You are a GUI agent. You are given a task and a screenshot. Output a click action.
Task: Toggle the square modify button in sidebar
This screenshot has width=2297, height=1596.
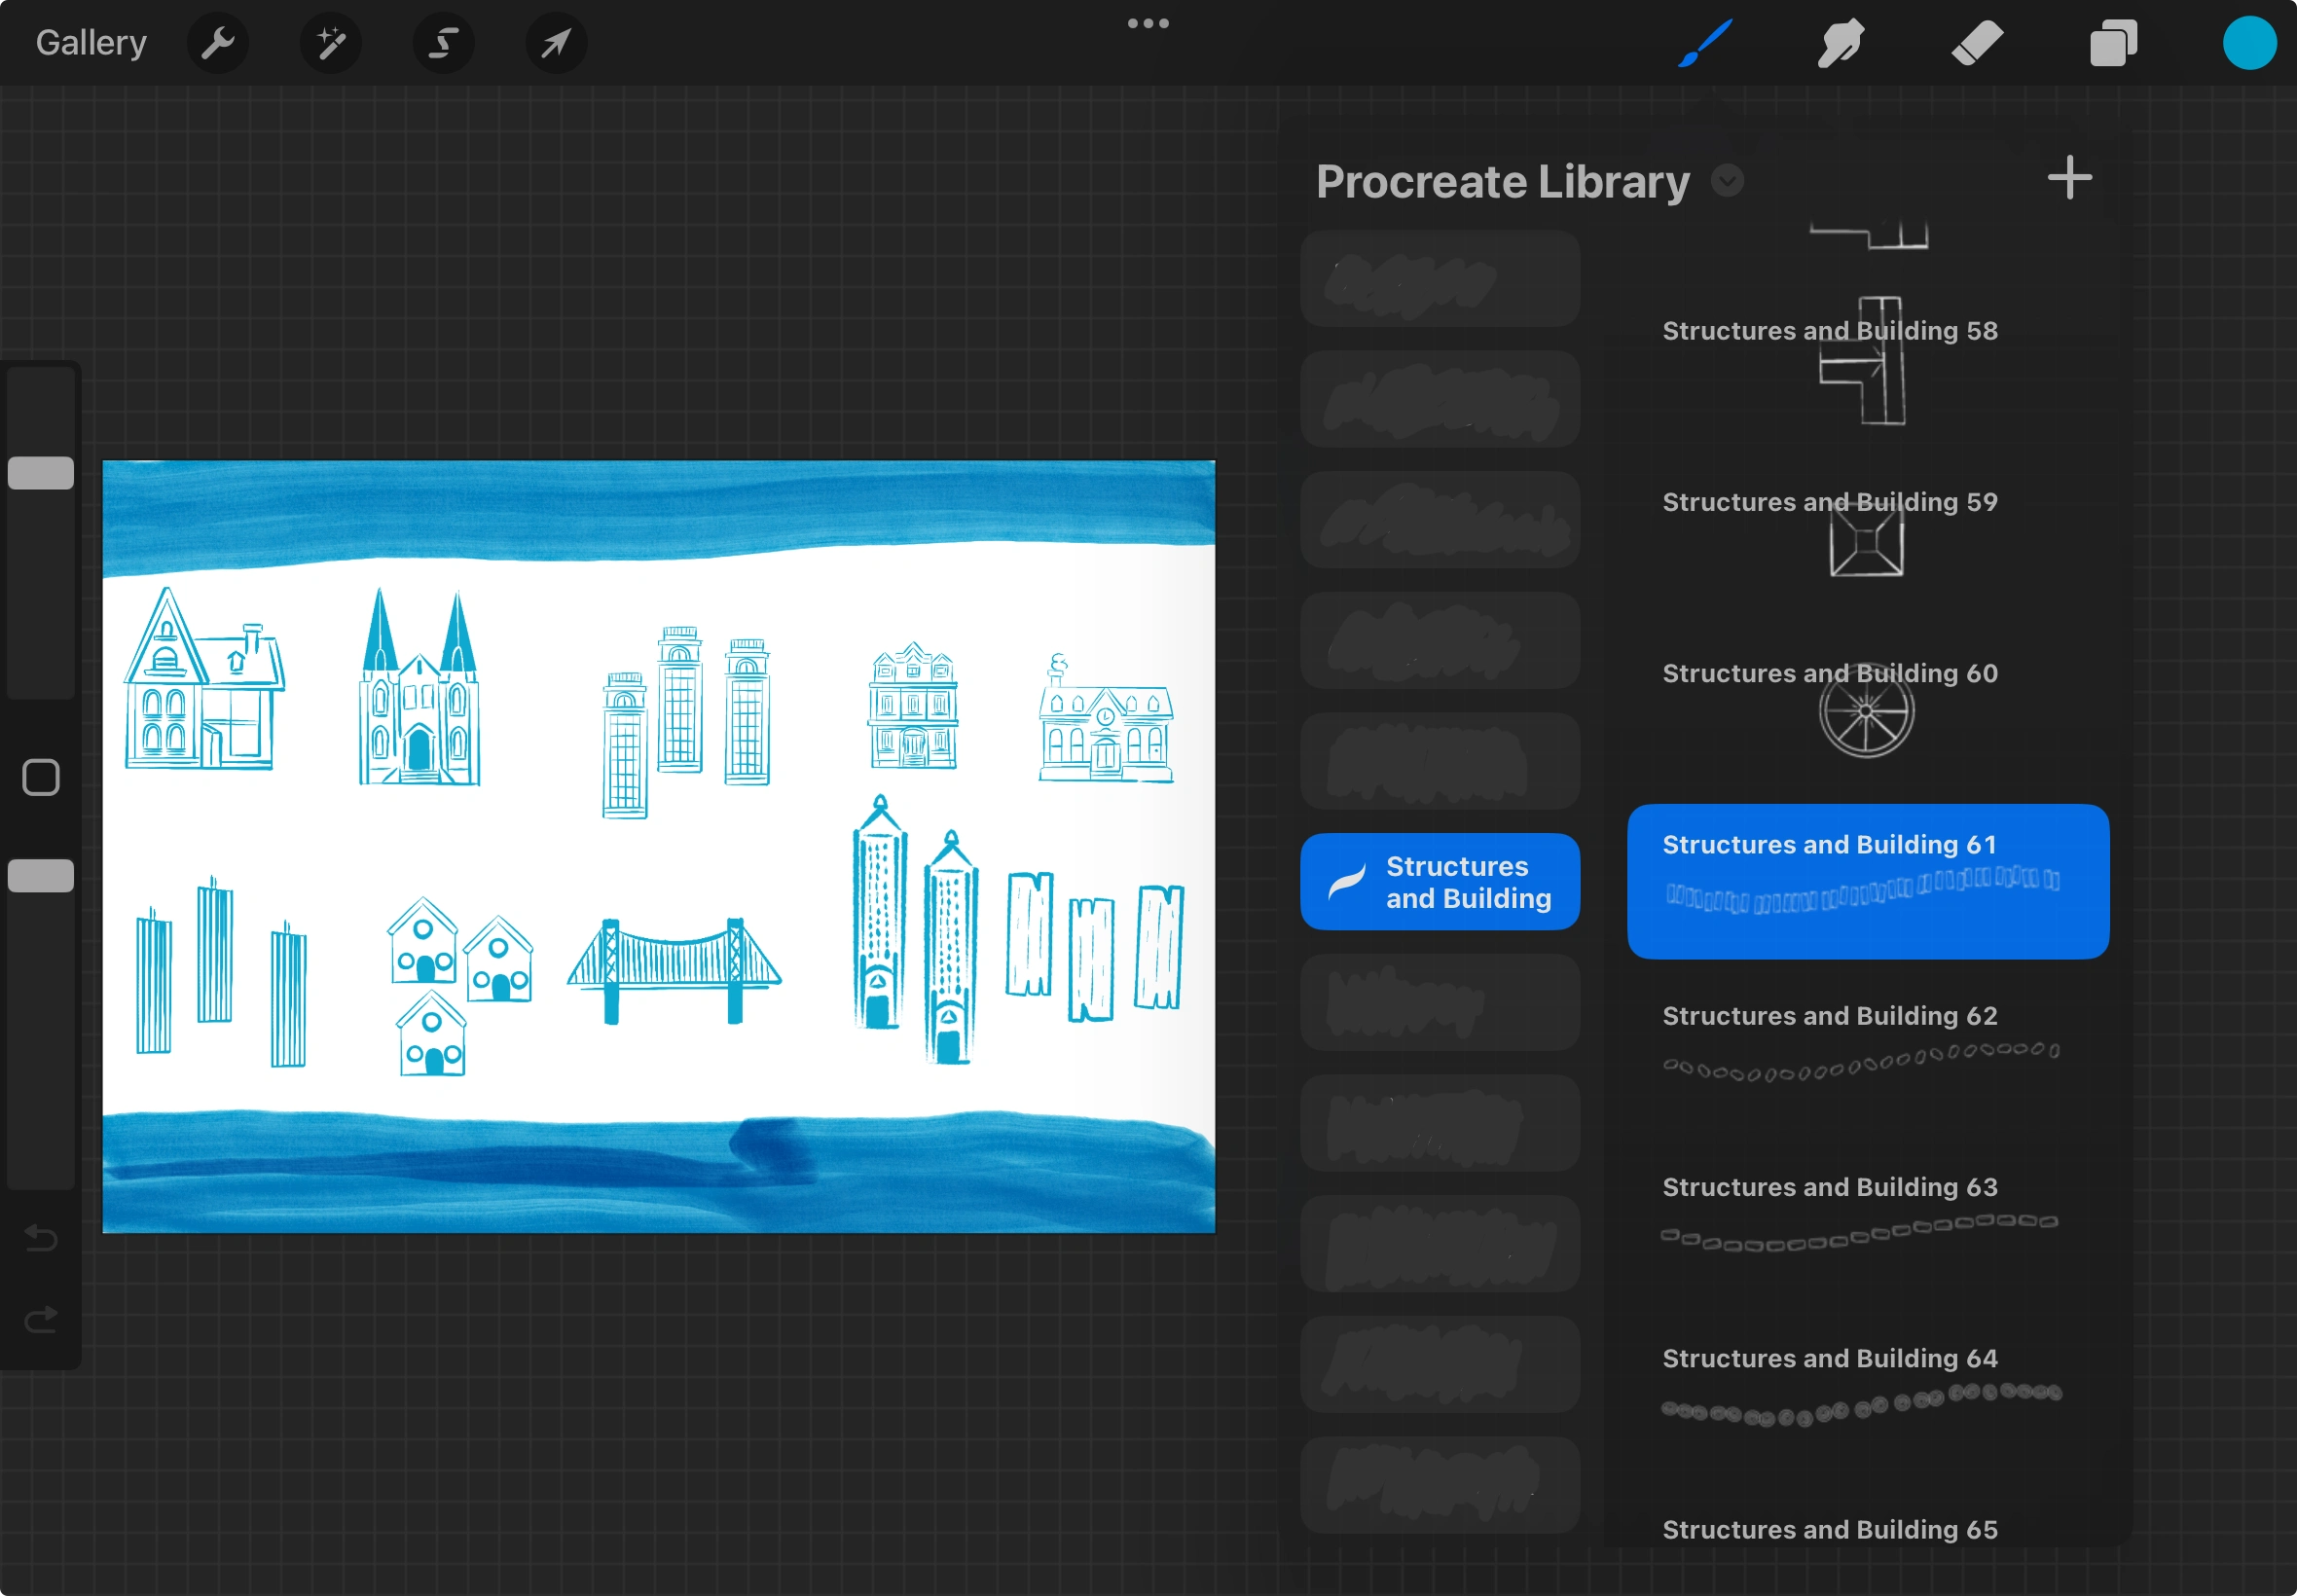point(41,777)
